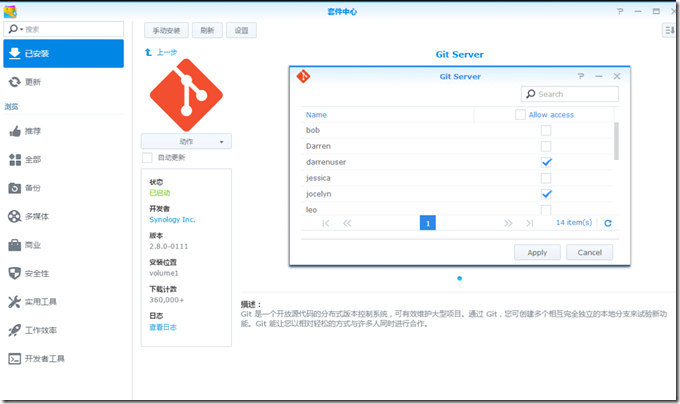Enable access for user bob
Viewport: 680px width, 404px height.
tap(546, 131)
